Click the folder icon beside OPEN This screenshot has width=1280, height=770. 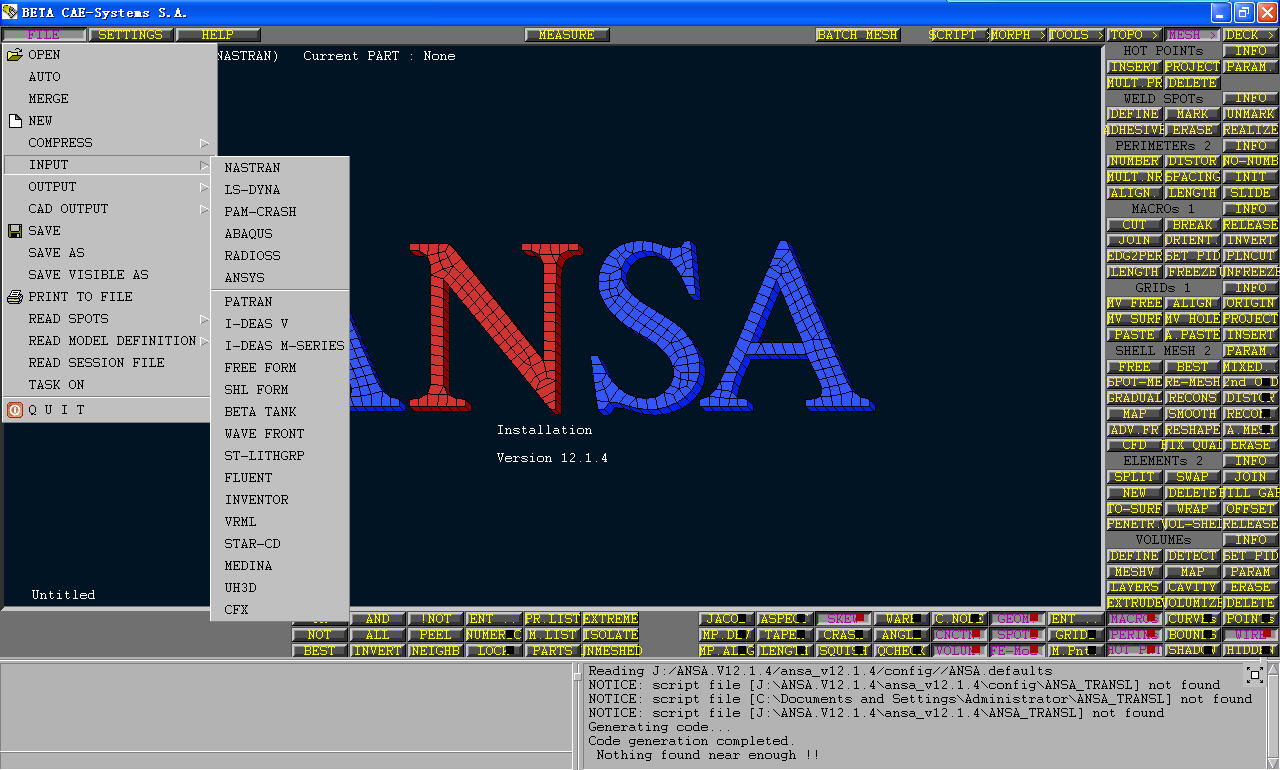14,55
